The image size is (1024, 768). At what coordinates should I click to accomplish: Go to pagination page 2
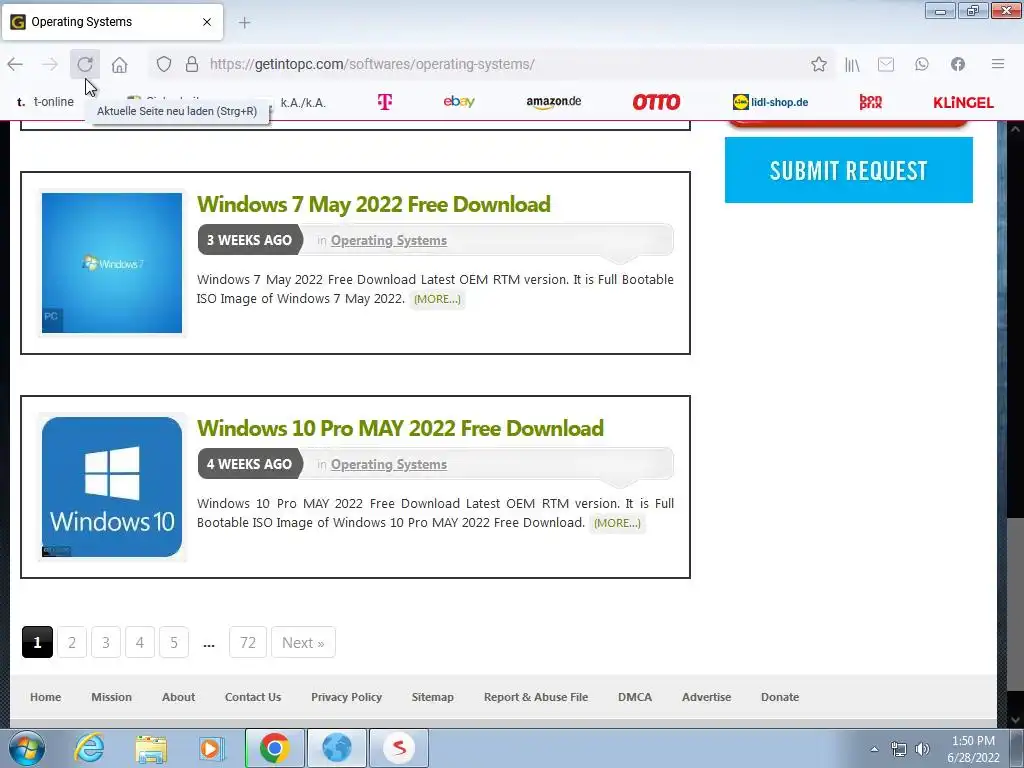pos(72,643)
